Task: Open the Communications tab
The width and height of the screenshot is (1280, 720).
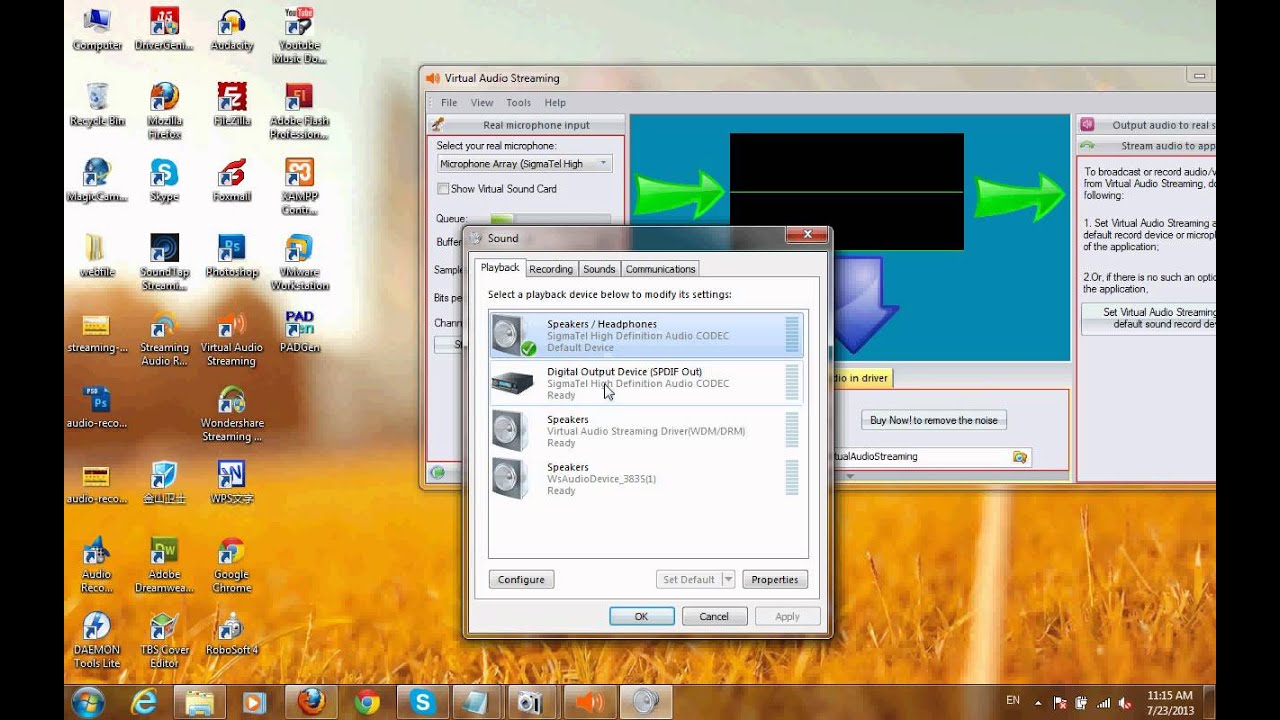Action: click(x=660, y=269)
